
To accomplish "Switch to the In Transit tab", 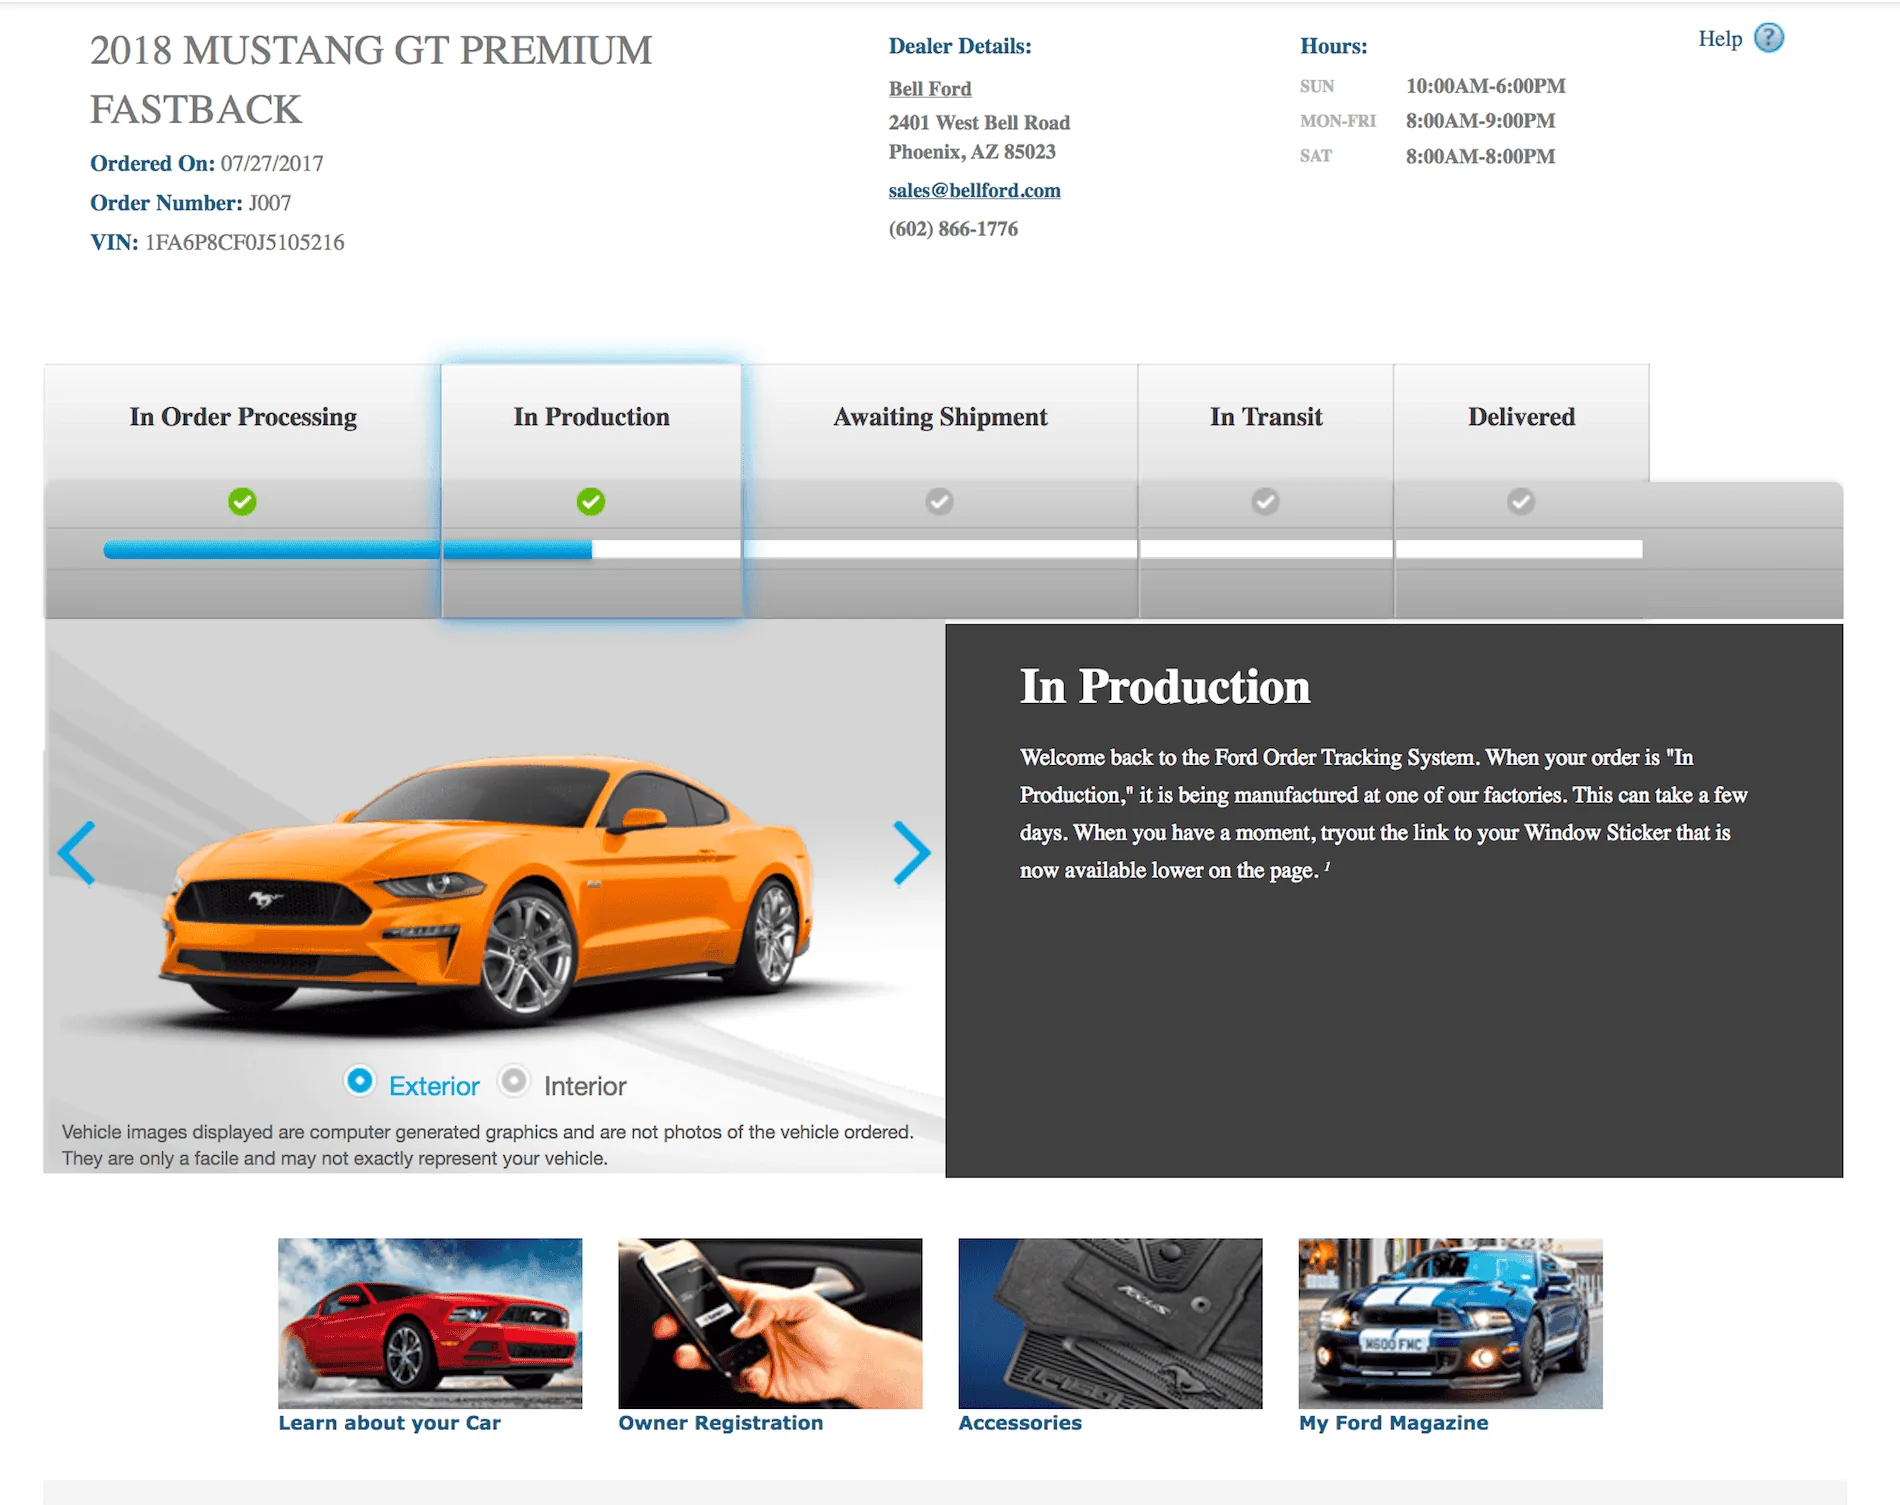I will [1266, 417].
